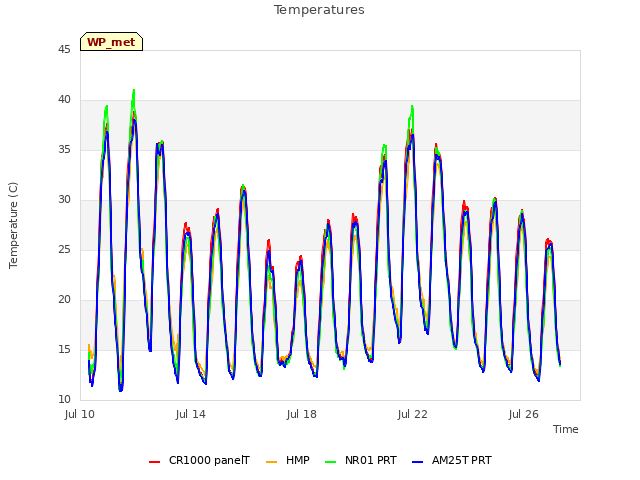Toggle the CR1000 panelT legend entry
This screenshot has height=480, width=640.
click(x=199, y=460)
